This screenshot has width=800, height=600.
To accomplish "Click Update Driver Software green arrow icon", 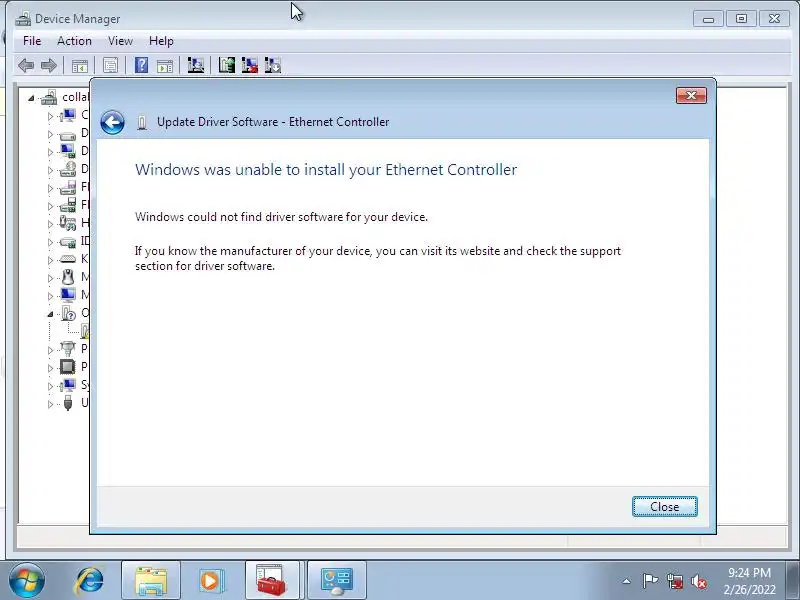I will 227,65.
